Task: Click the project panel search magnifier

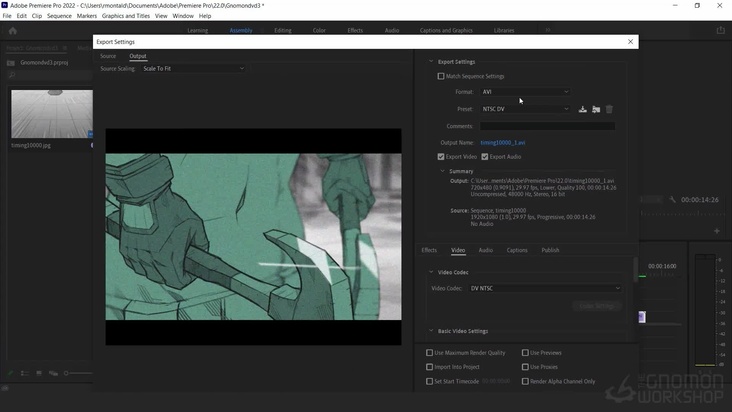Action: coord(12,75)
